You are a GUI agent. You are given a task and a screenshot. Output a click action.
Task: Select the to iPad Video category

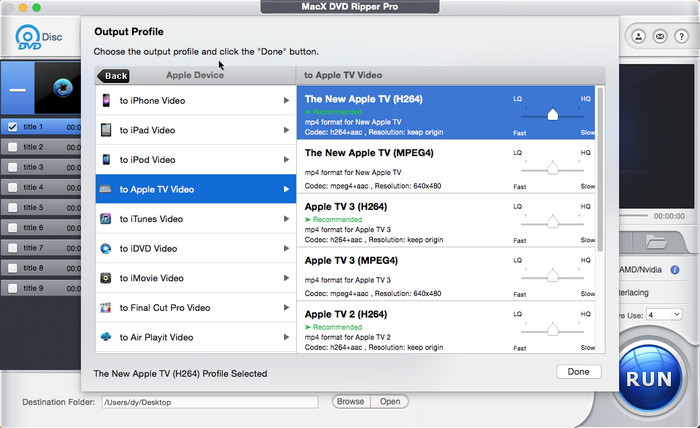(196, 130)
